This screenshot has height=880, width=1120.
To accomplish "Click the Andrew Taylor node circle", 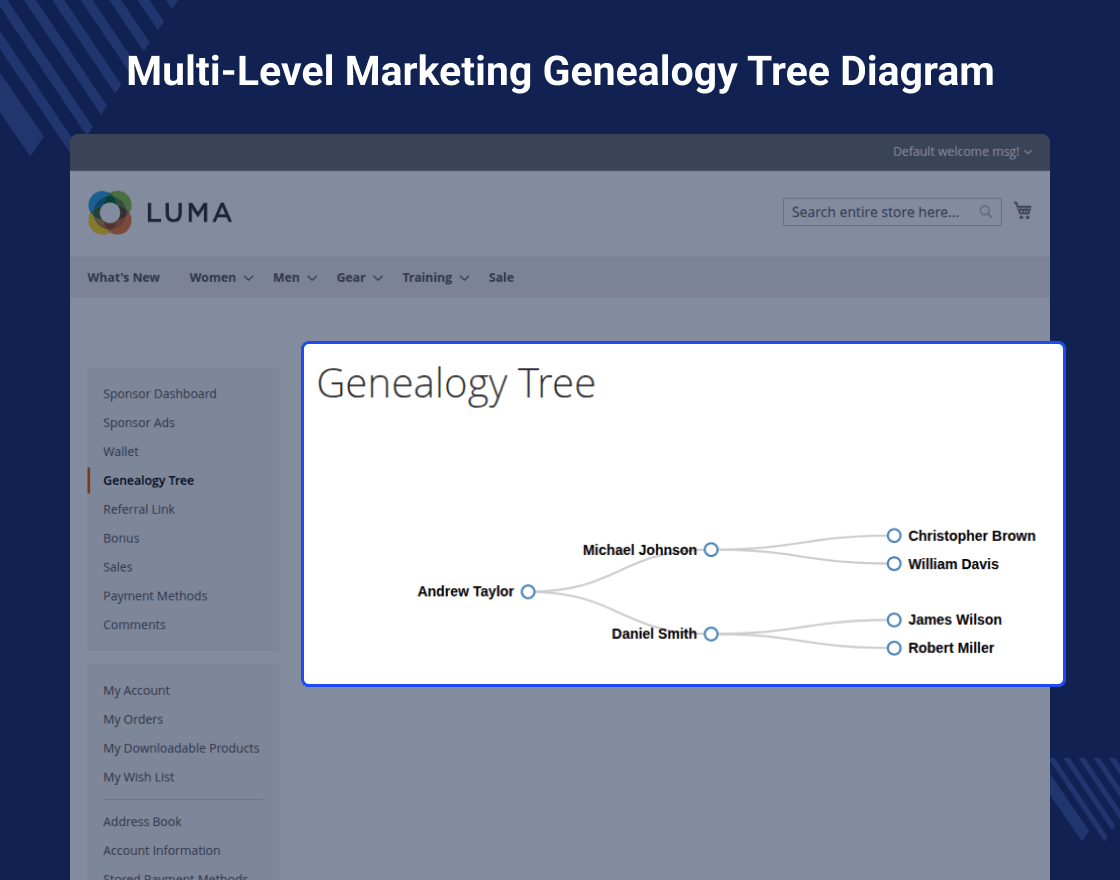I will pyautogui.click(x=528, y=591).
